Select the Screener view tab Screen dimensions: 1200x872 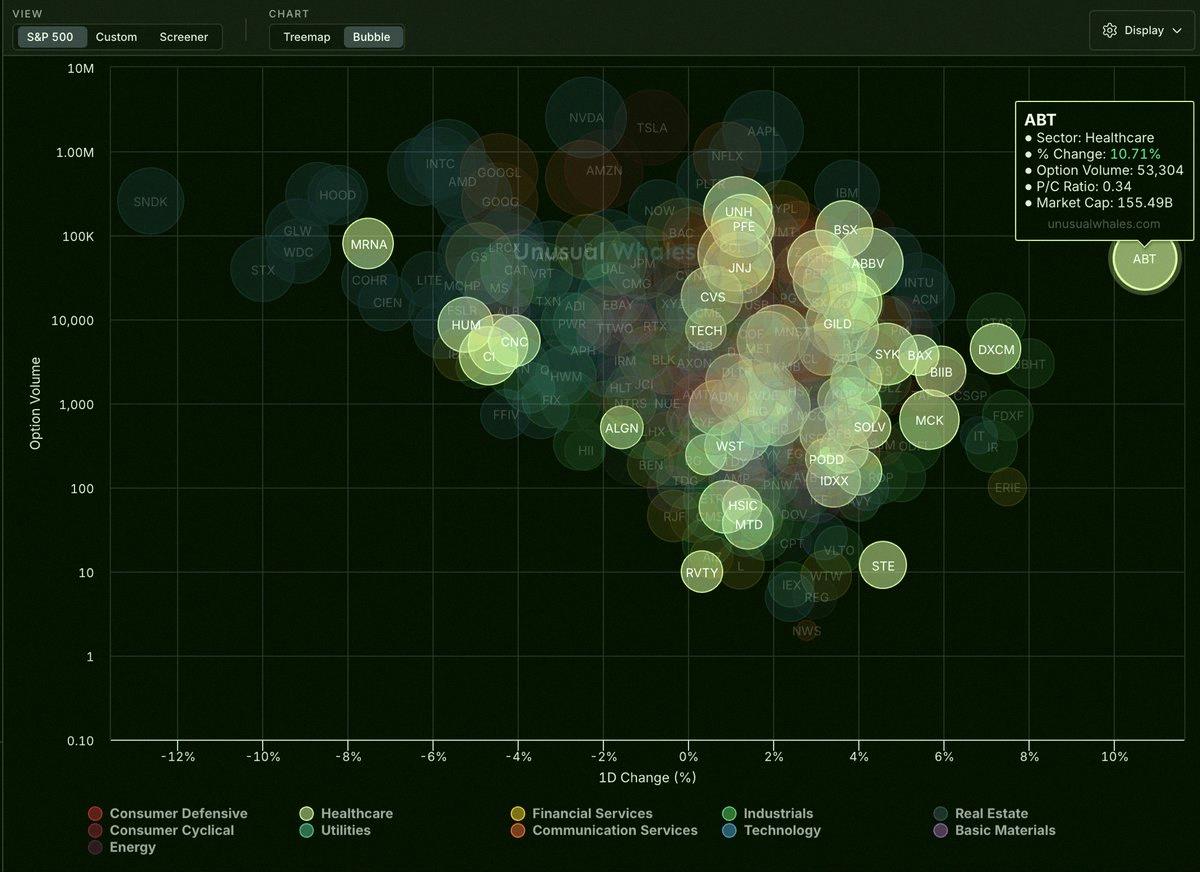[184, 37]
